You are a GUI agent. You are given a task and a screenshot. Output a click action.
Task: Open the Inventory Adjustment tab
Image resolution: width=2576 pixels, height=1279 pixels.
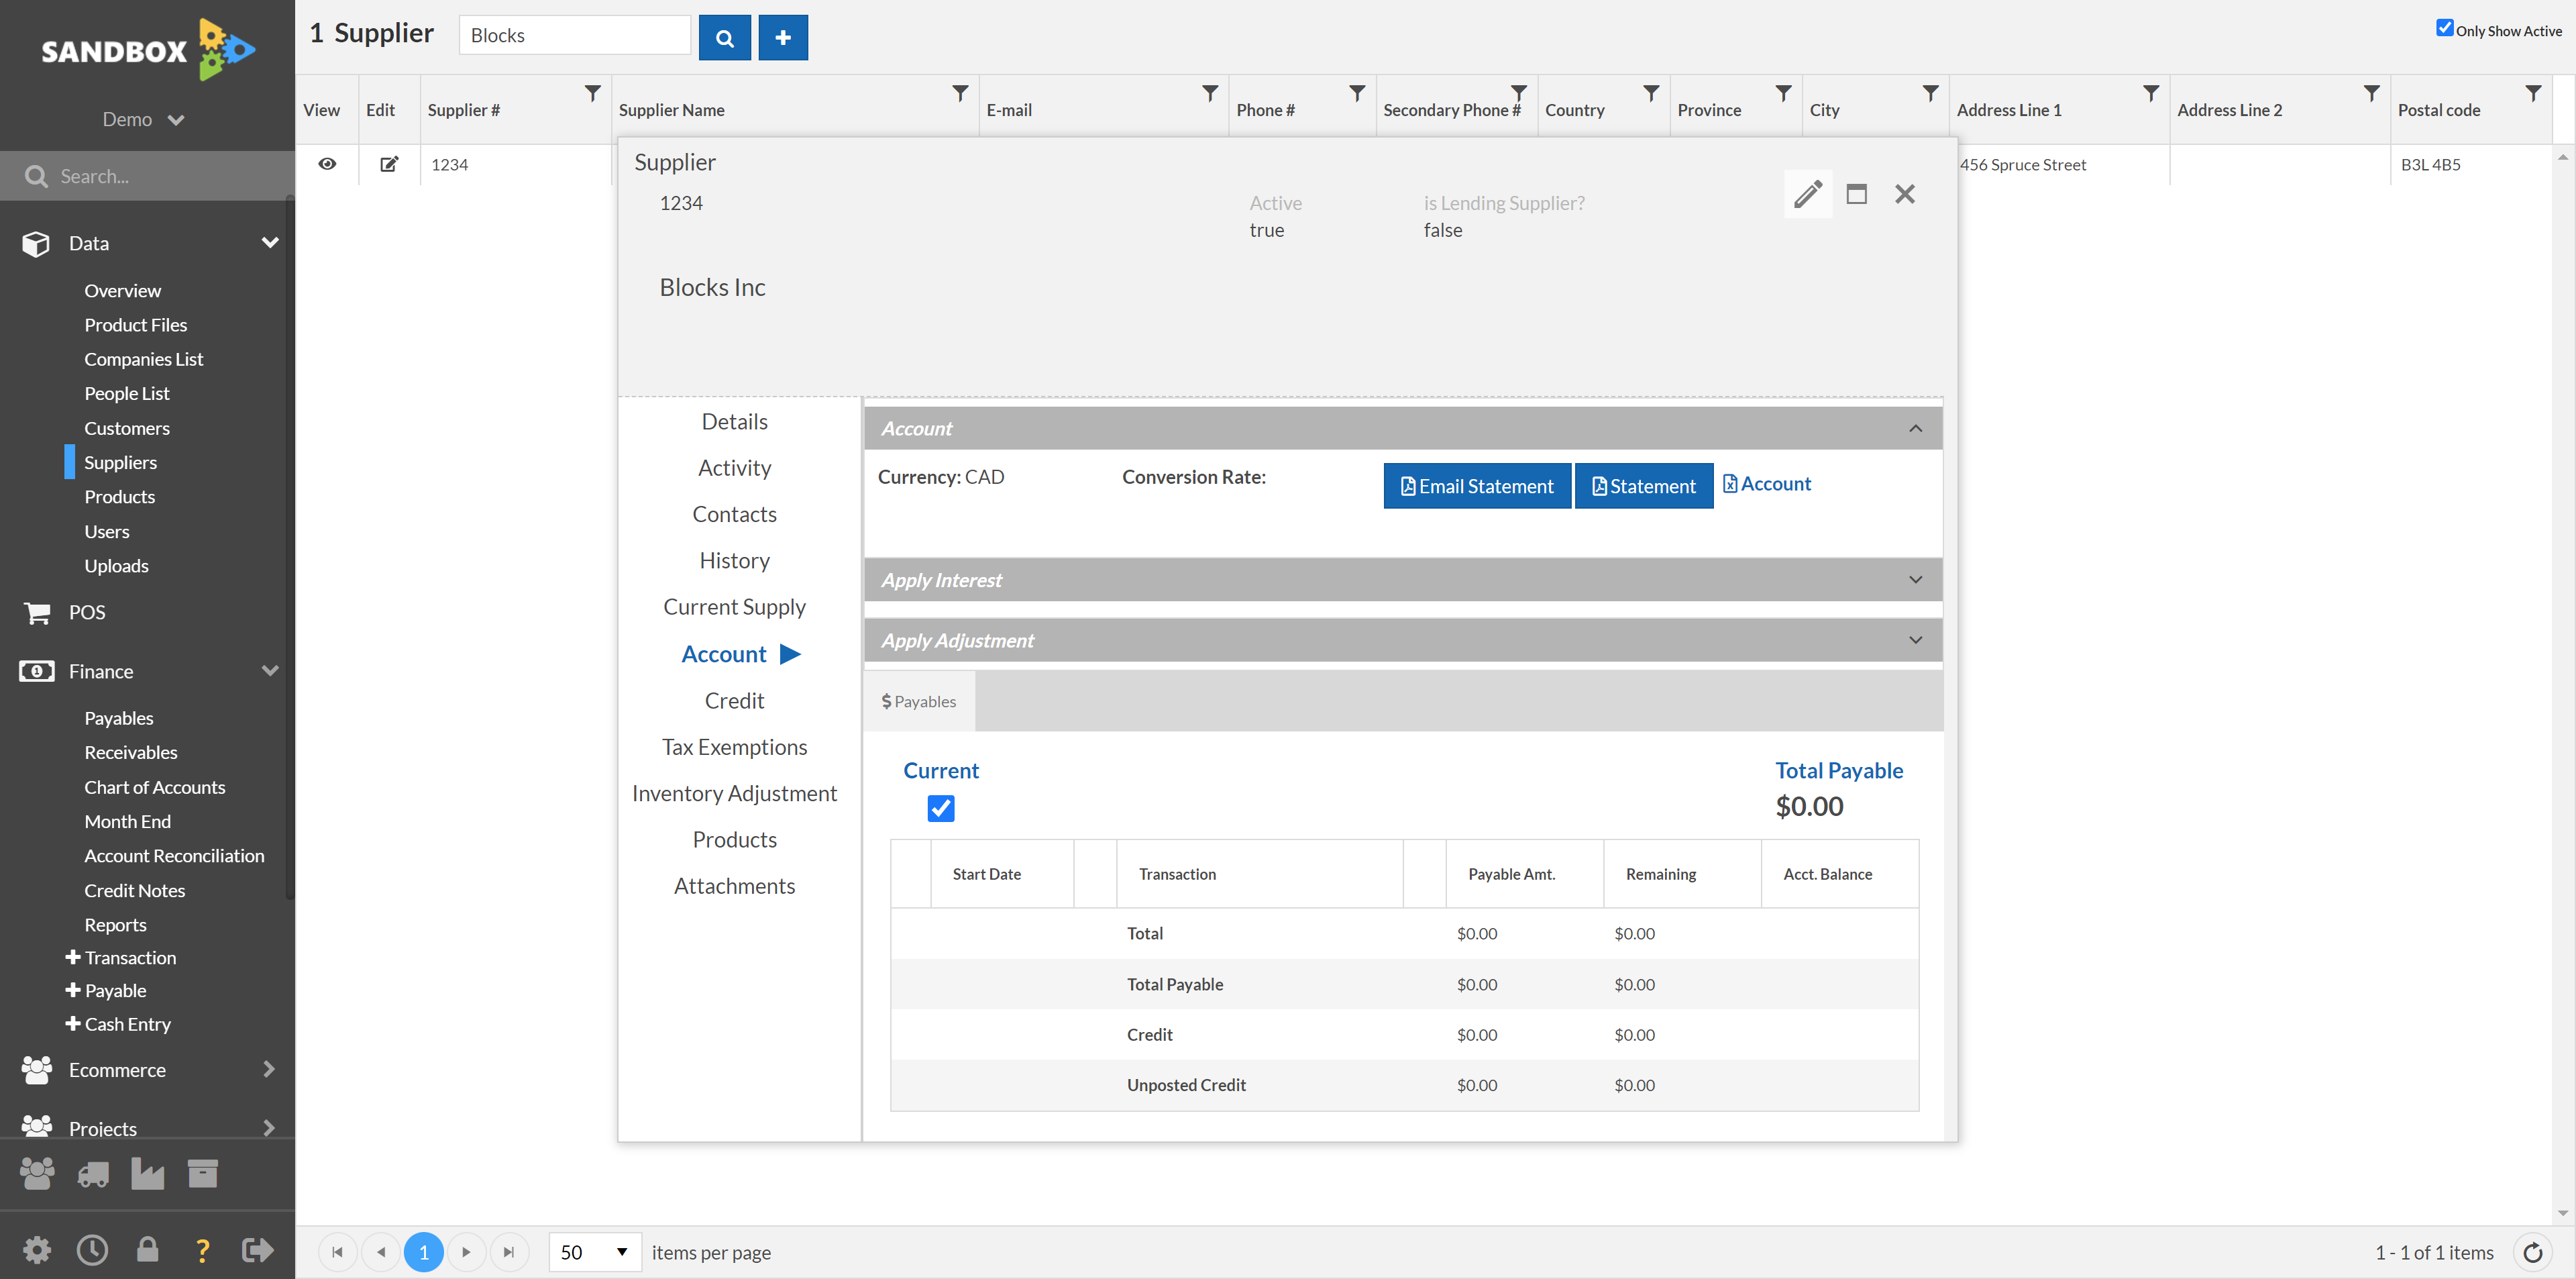(734, 793)
